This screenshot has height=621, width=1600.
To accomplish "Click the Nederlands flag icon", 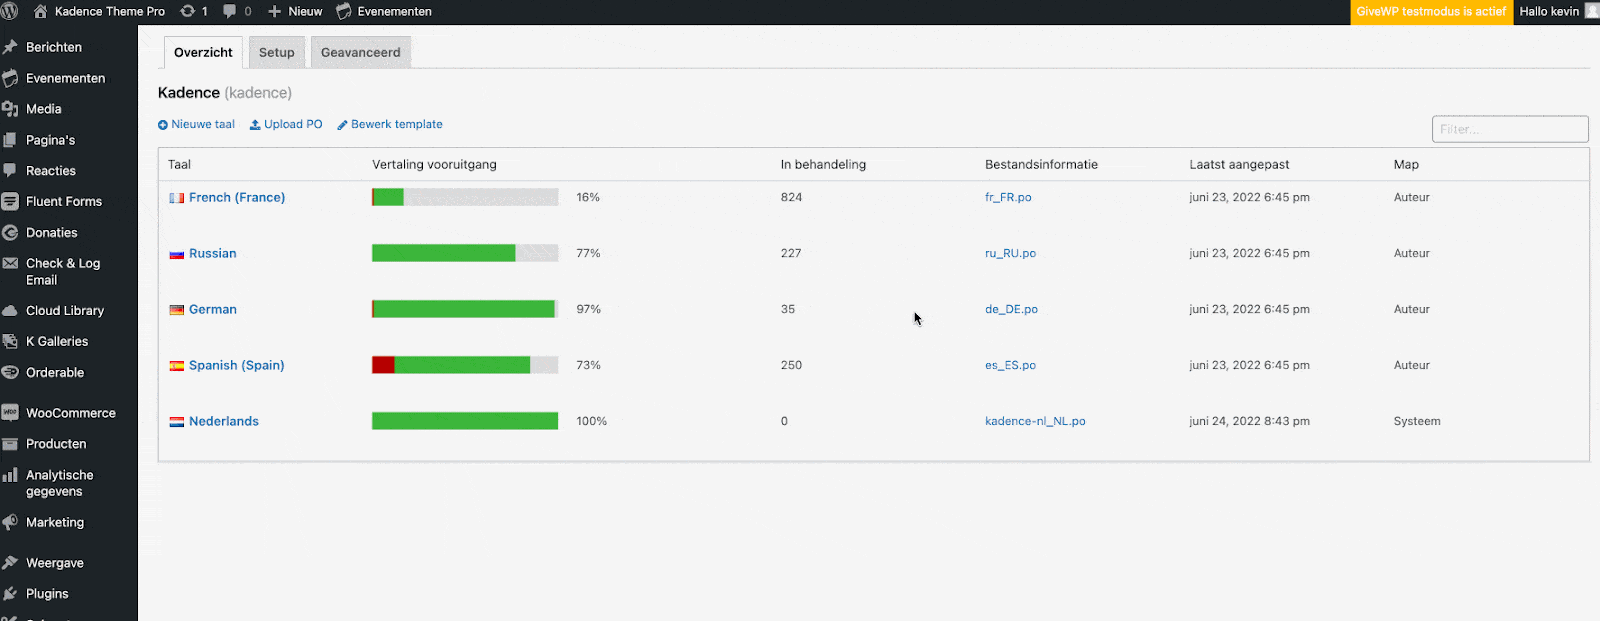I will tap(177, 422).
